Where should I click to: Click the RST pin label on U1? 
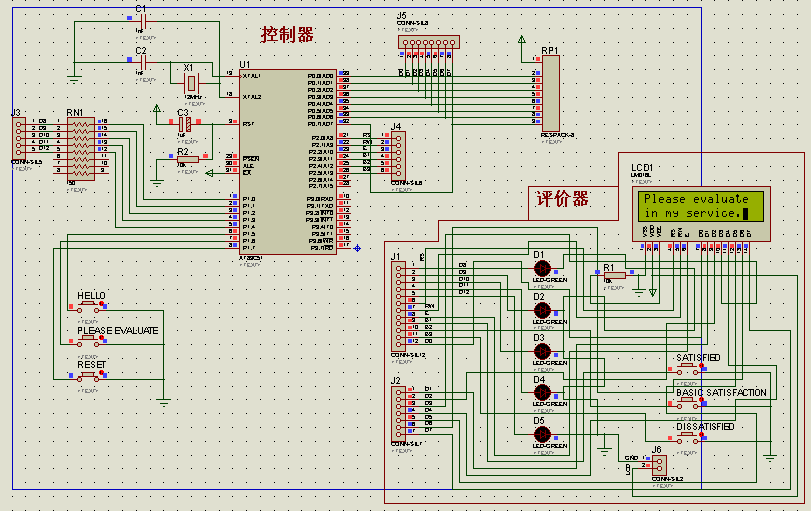pos(248,124)
